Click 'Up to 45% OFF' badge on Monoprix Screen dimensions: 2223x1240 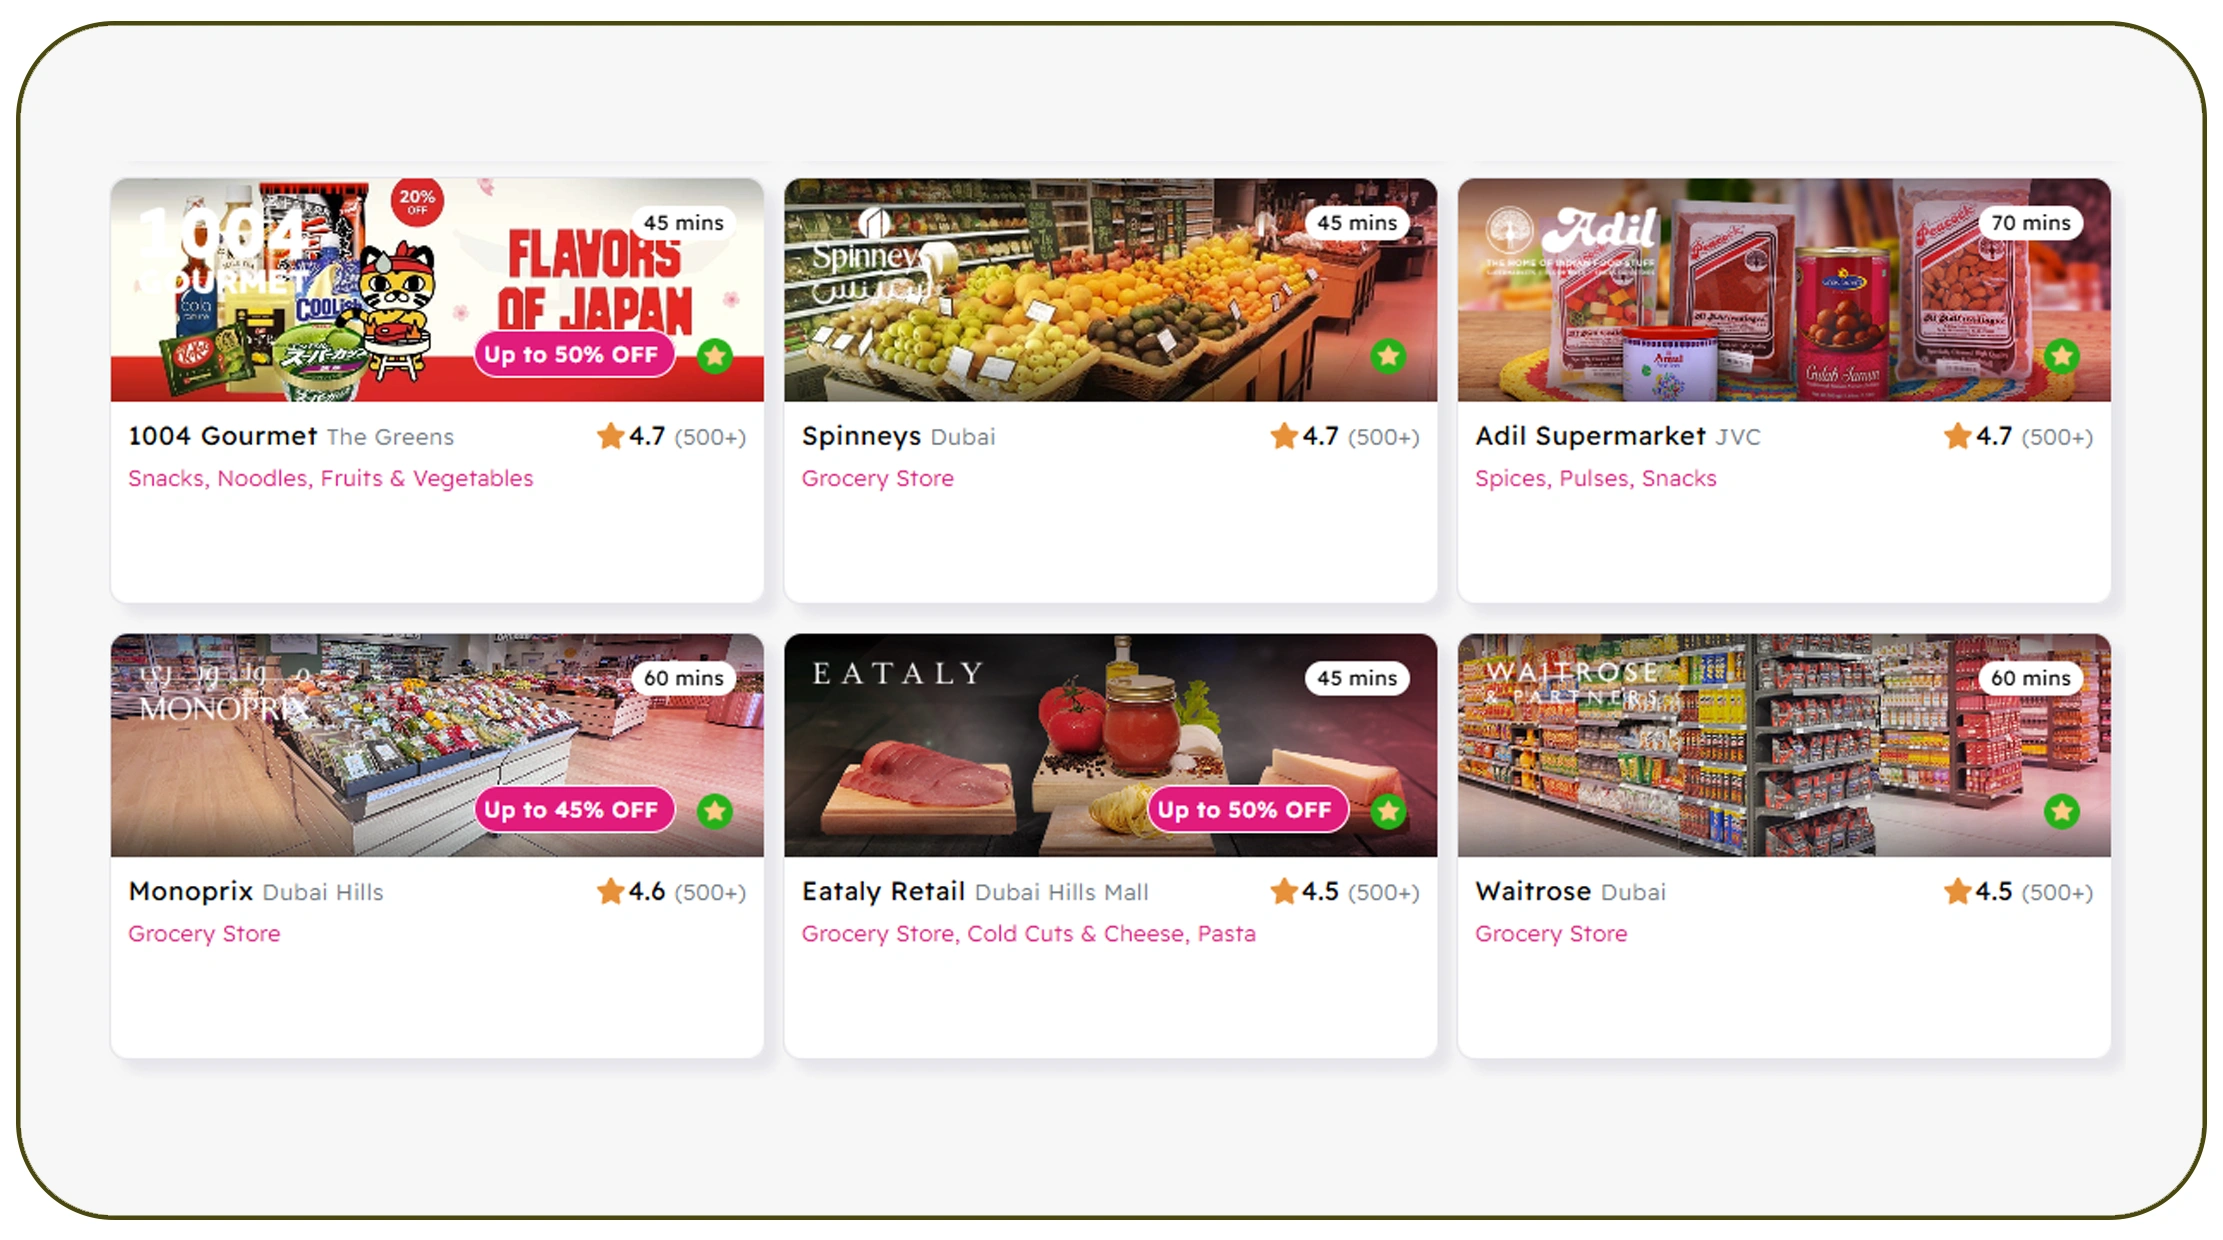pyautogui.click(x=571, y=810)
